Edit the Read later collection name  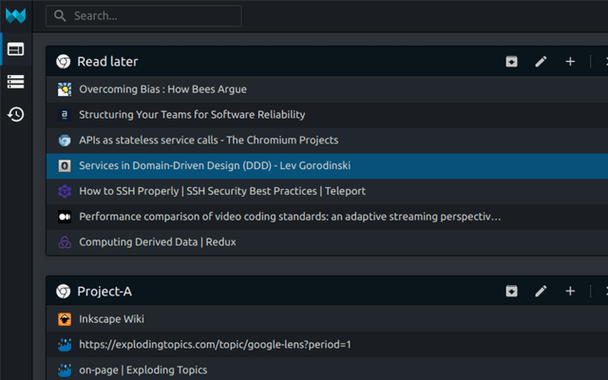pyautogui.click(x=541, y=61)
